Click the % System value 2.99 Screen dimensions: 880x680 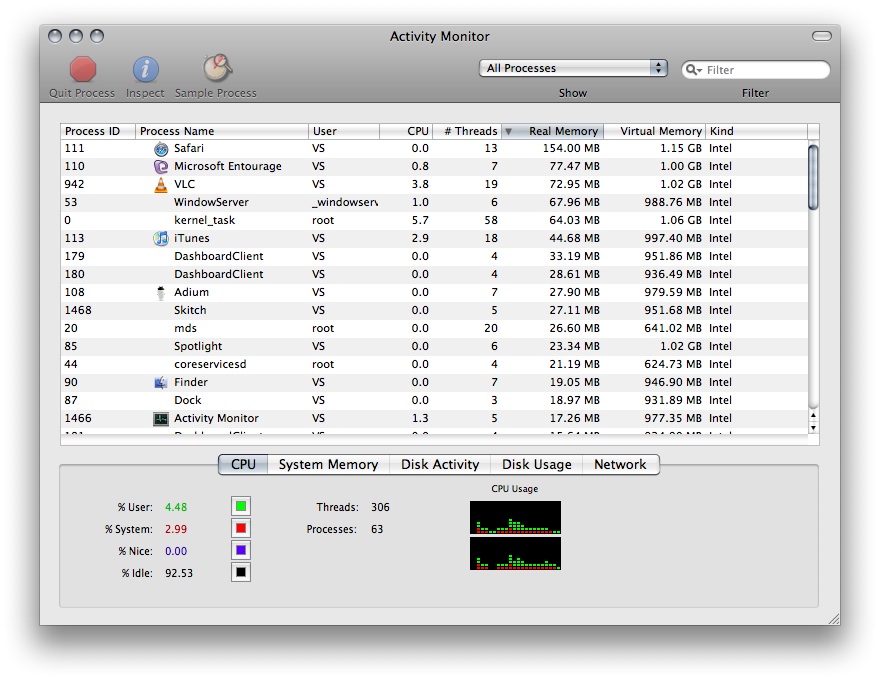pos(176,529)
